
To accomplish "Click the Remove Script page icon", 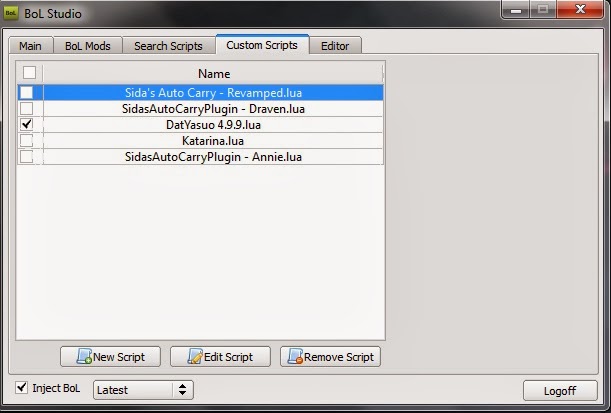I will click(x=295, y=356).
